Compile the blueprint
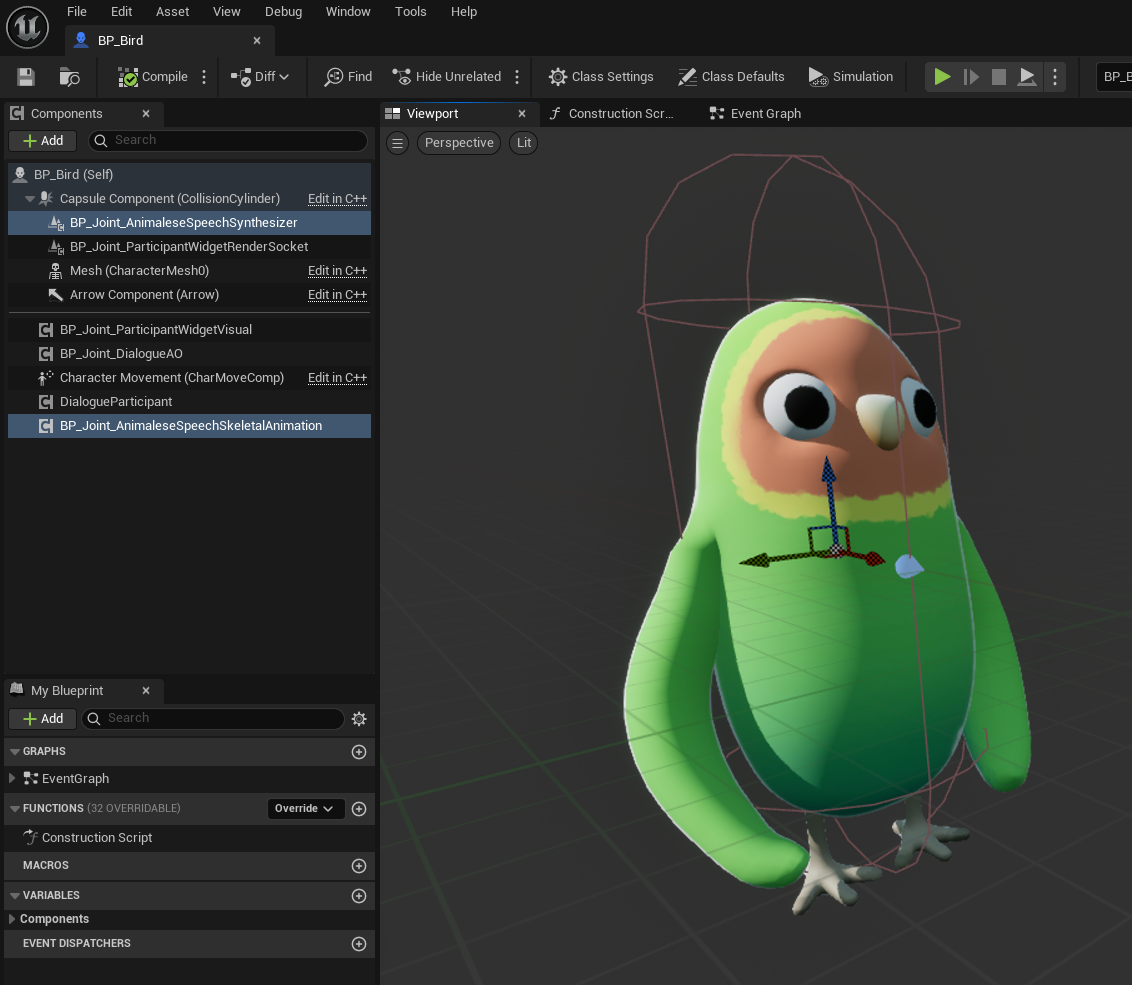The height and width of the screenshot is (985, 1132). tap(153, 77)
